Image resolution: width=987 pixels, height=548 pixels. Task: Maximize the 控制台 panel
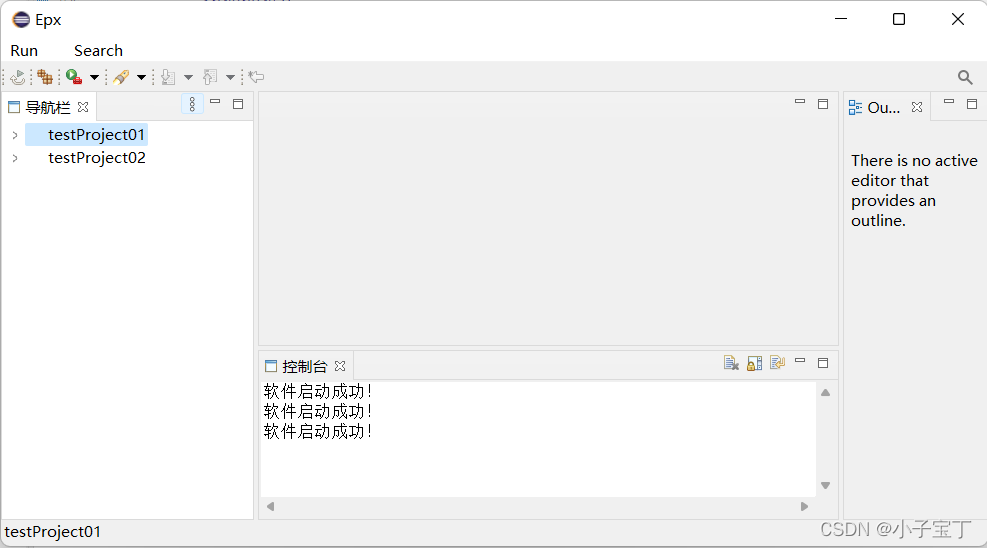pos(823,363)
